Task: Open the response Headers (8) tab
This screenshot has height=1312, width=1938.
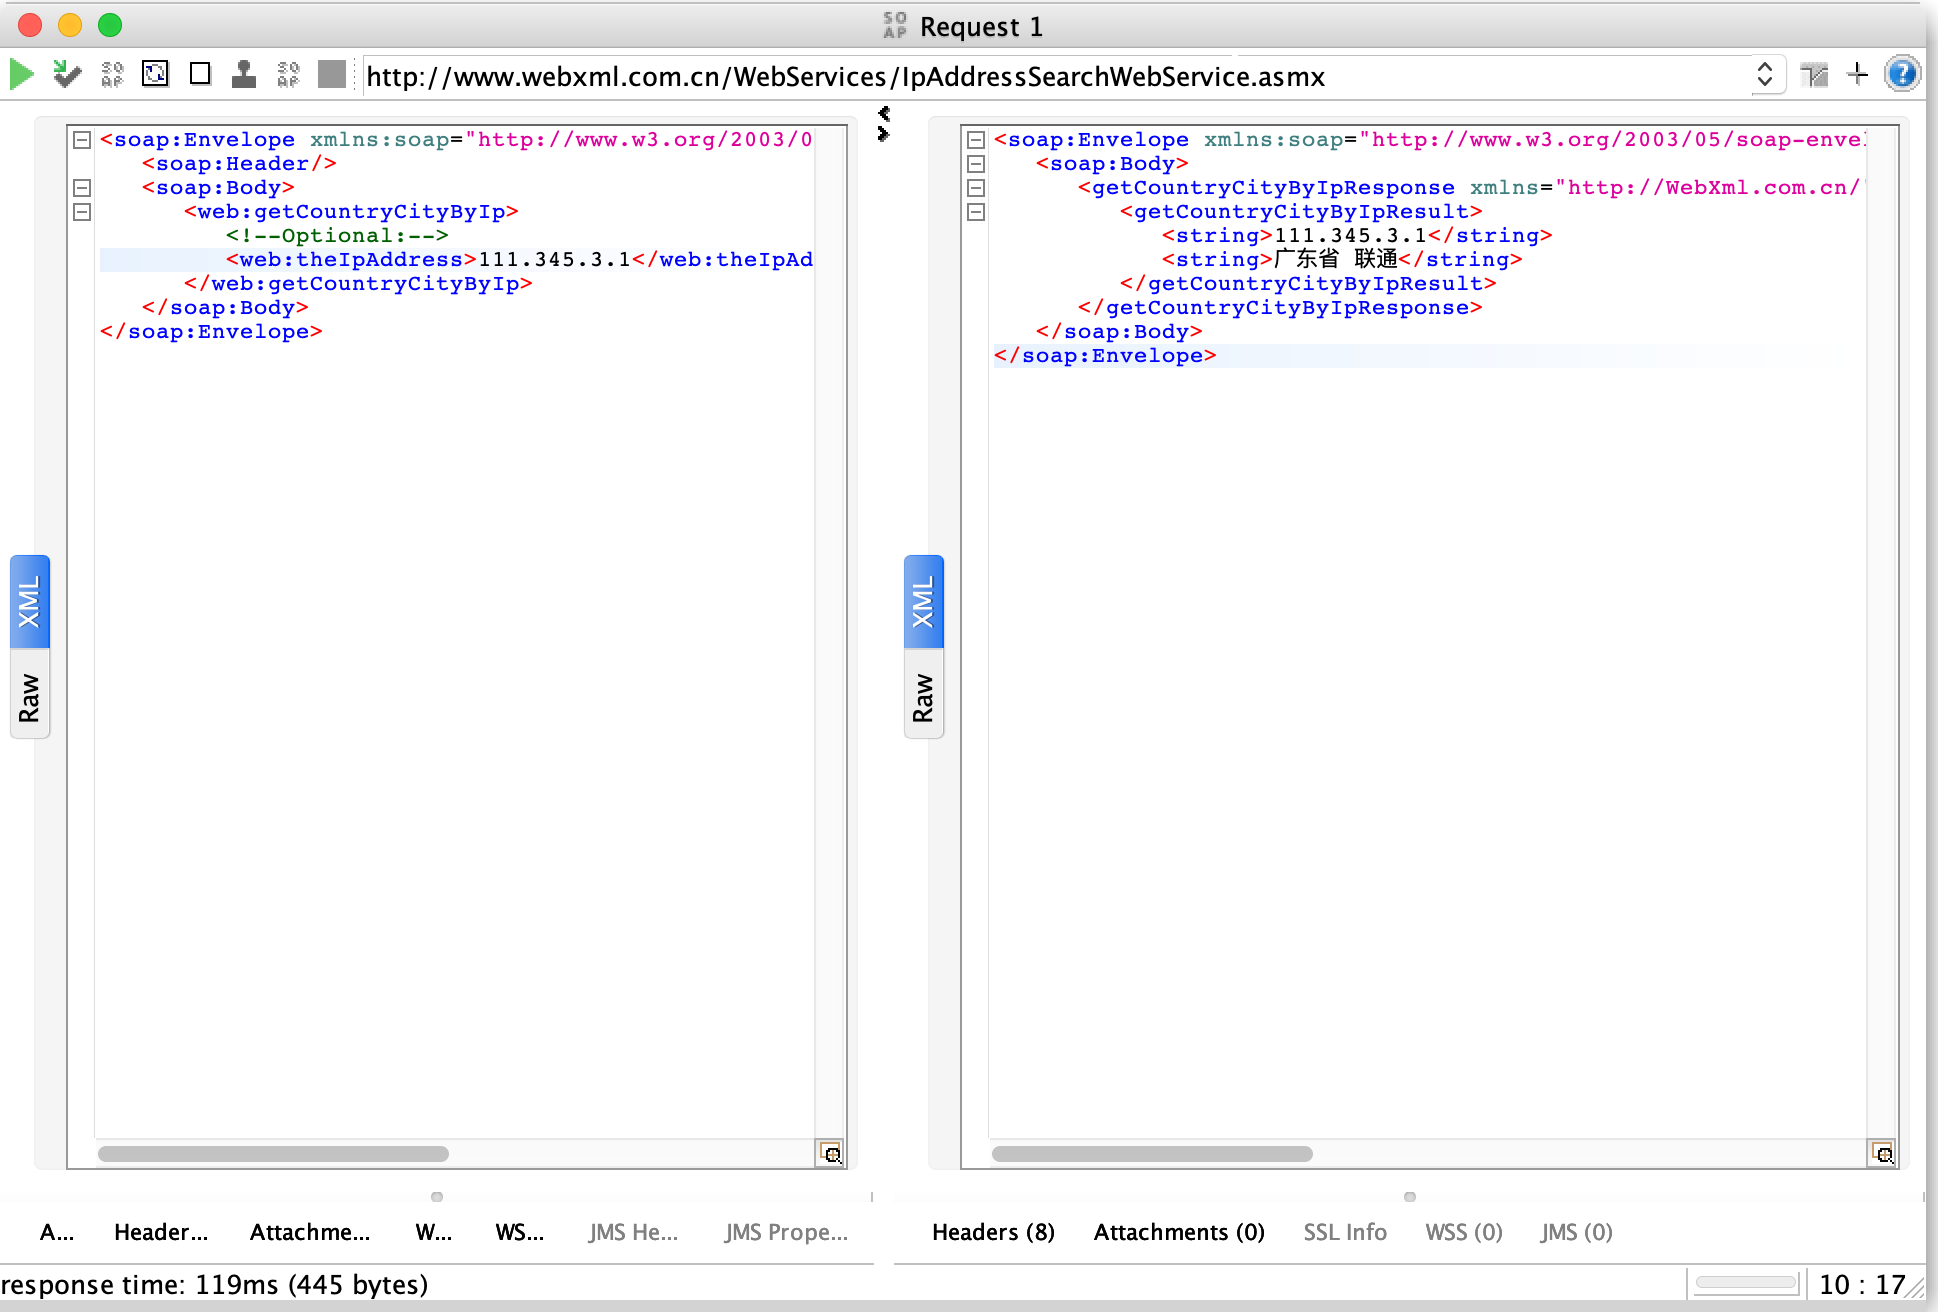Action: (992, 1232)
